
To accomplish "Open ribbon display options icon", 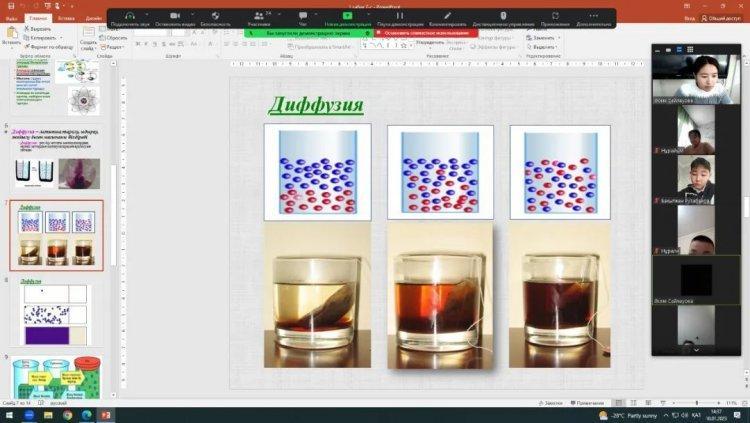I will tap(687, 6).
